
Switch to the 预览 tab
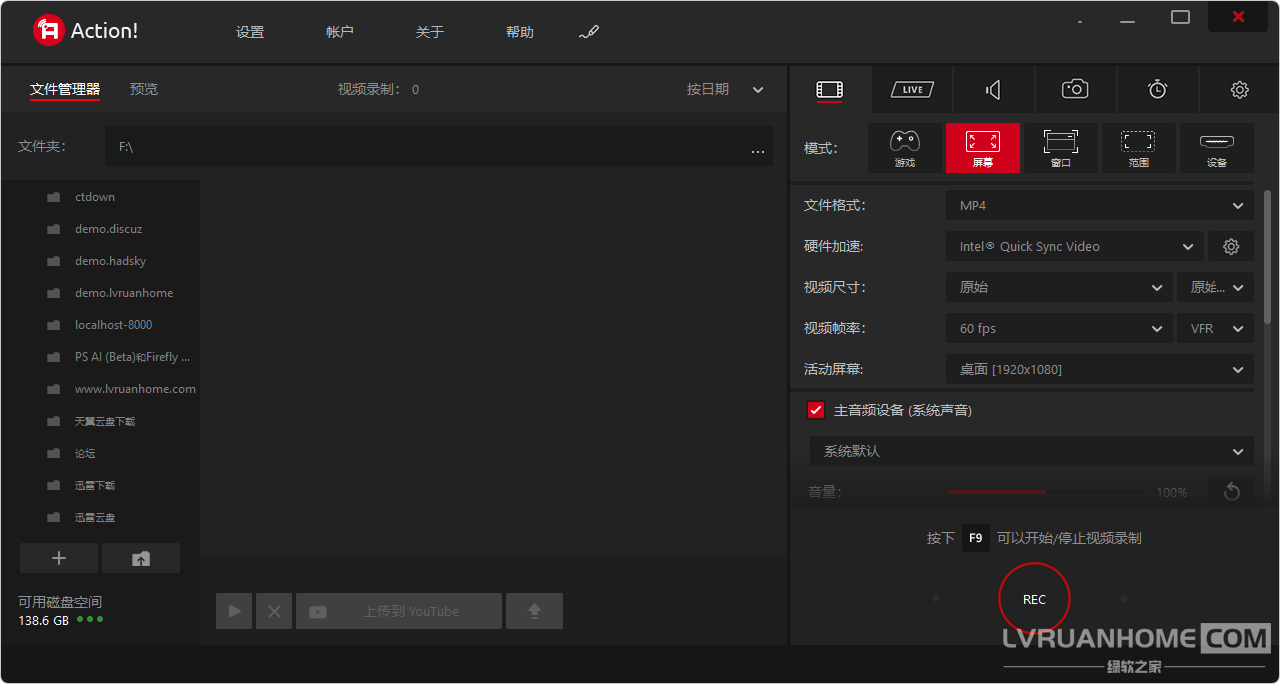(x=144, y=89)
